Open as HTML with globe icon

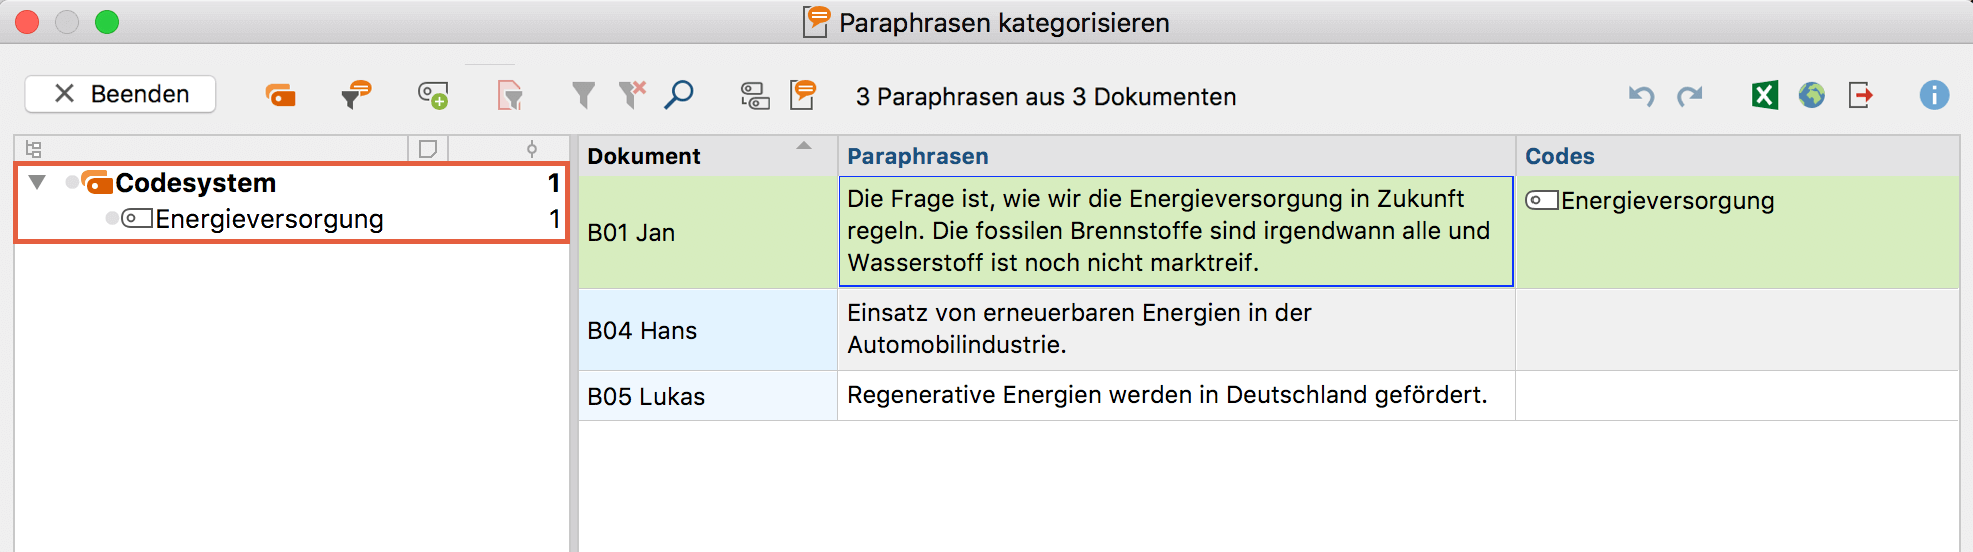point(1812,95)
